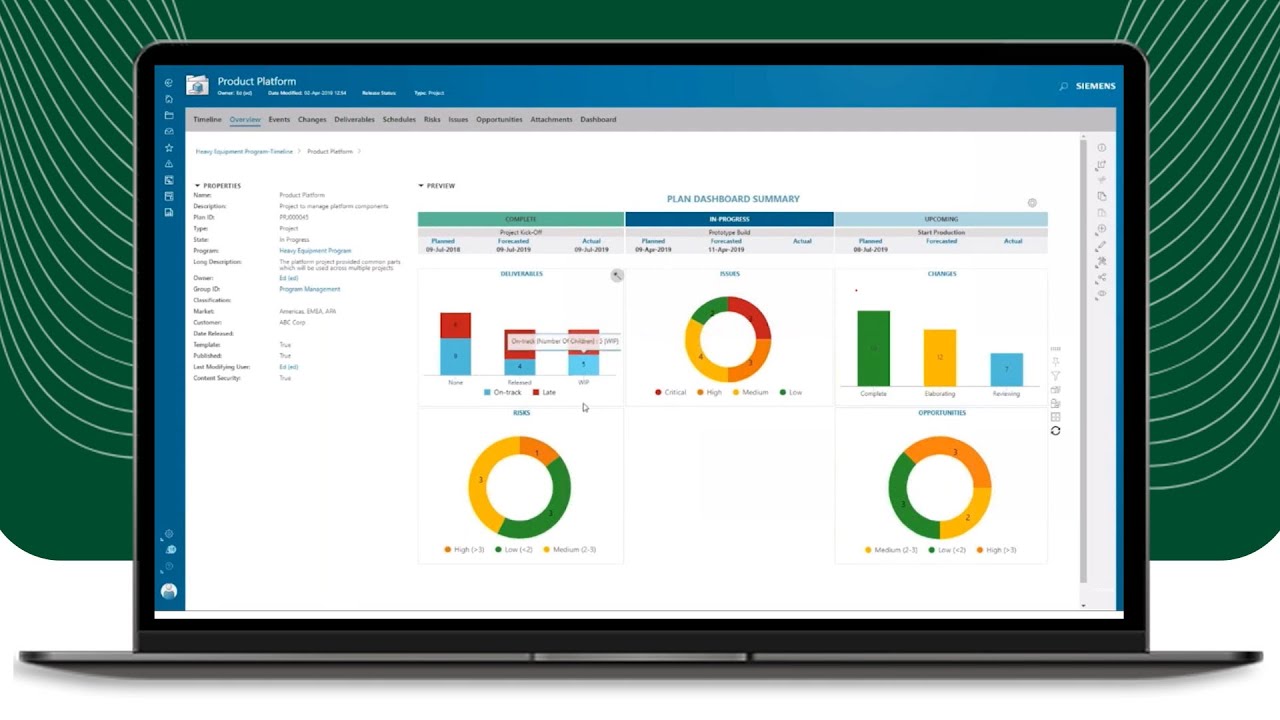This screenshot has height=720, width=1280.
Task: Click the Edit pencil icon in right toolbar
Action: click(x=1102, y=245)
